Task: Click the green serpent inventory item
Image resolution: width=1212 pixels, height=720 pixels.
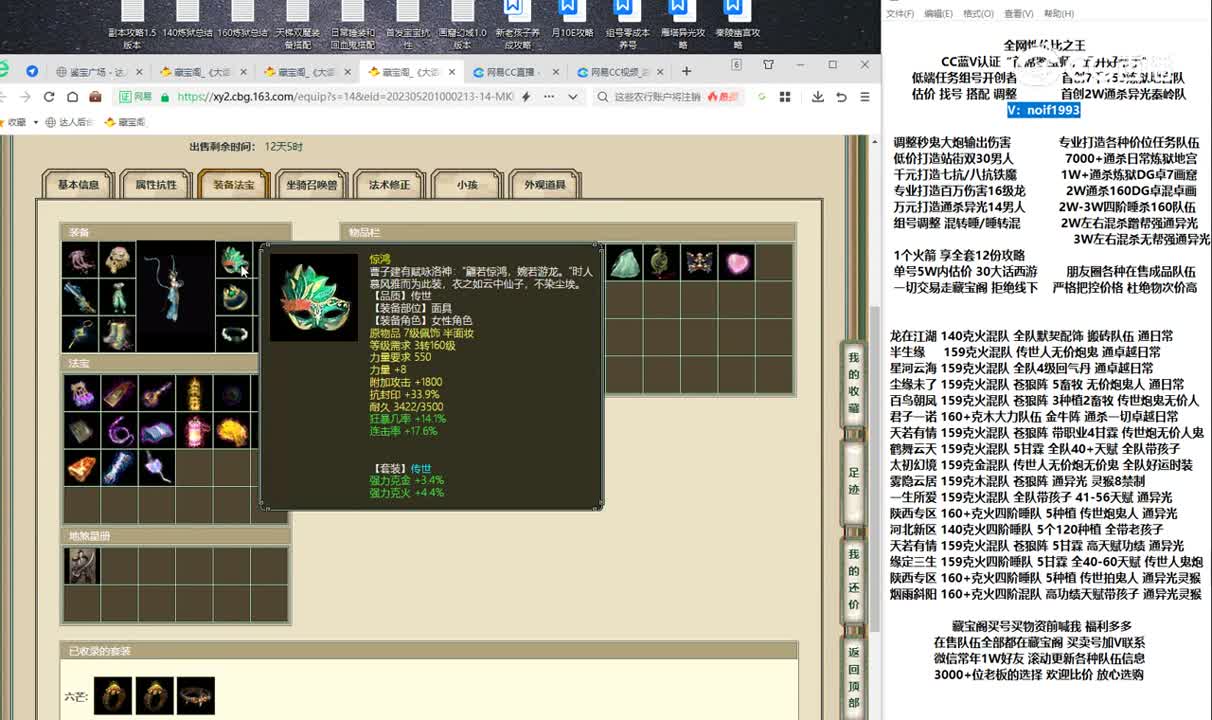Action: 662,262
